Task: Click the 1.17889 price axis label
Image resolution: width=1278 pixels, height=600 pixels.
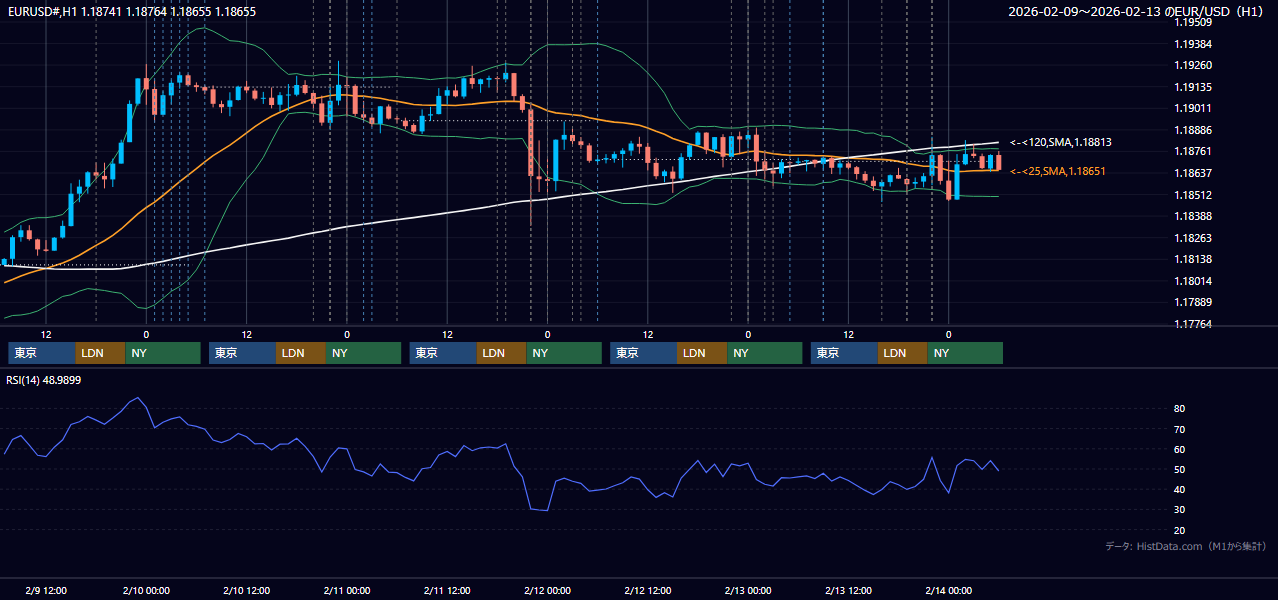Action: coord(1192,302)
